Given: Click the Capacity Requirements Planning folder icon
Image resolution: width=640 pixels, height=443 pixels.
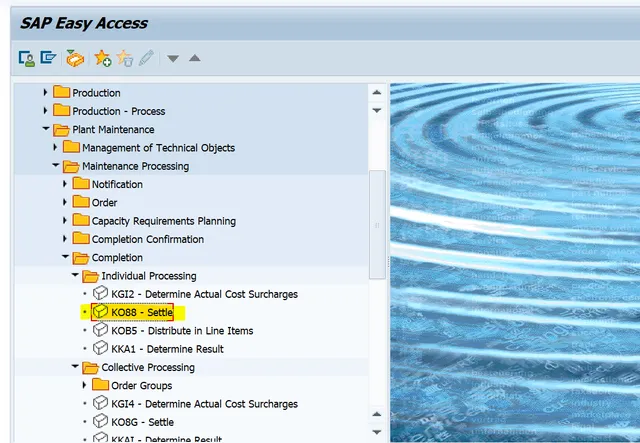Looking at the screenshot, I should point(81,220).
